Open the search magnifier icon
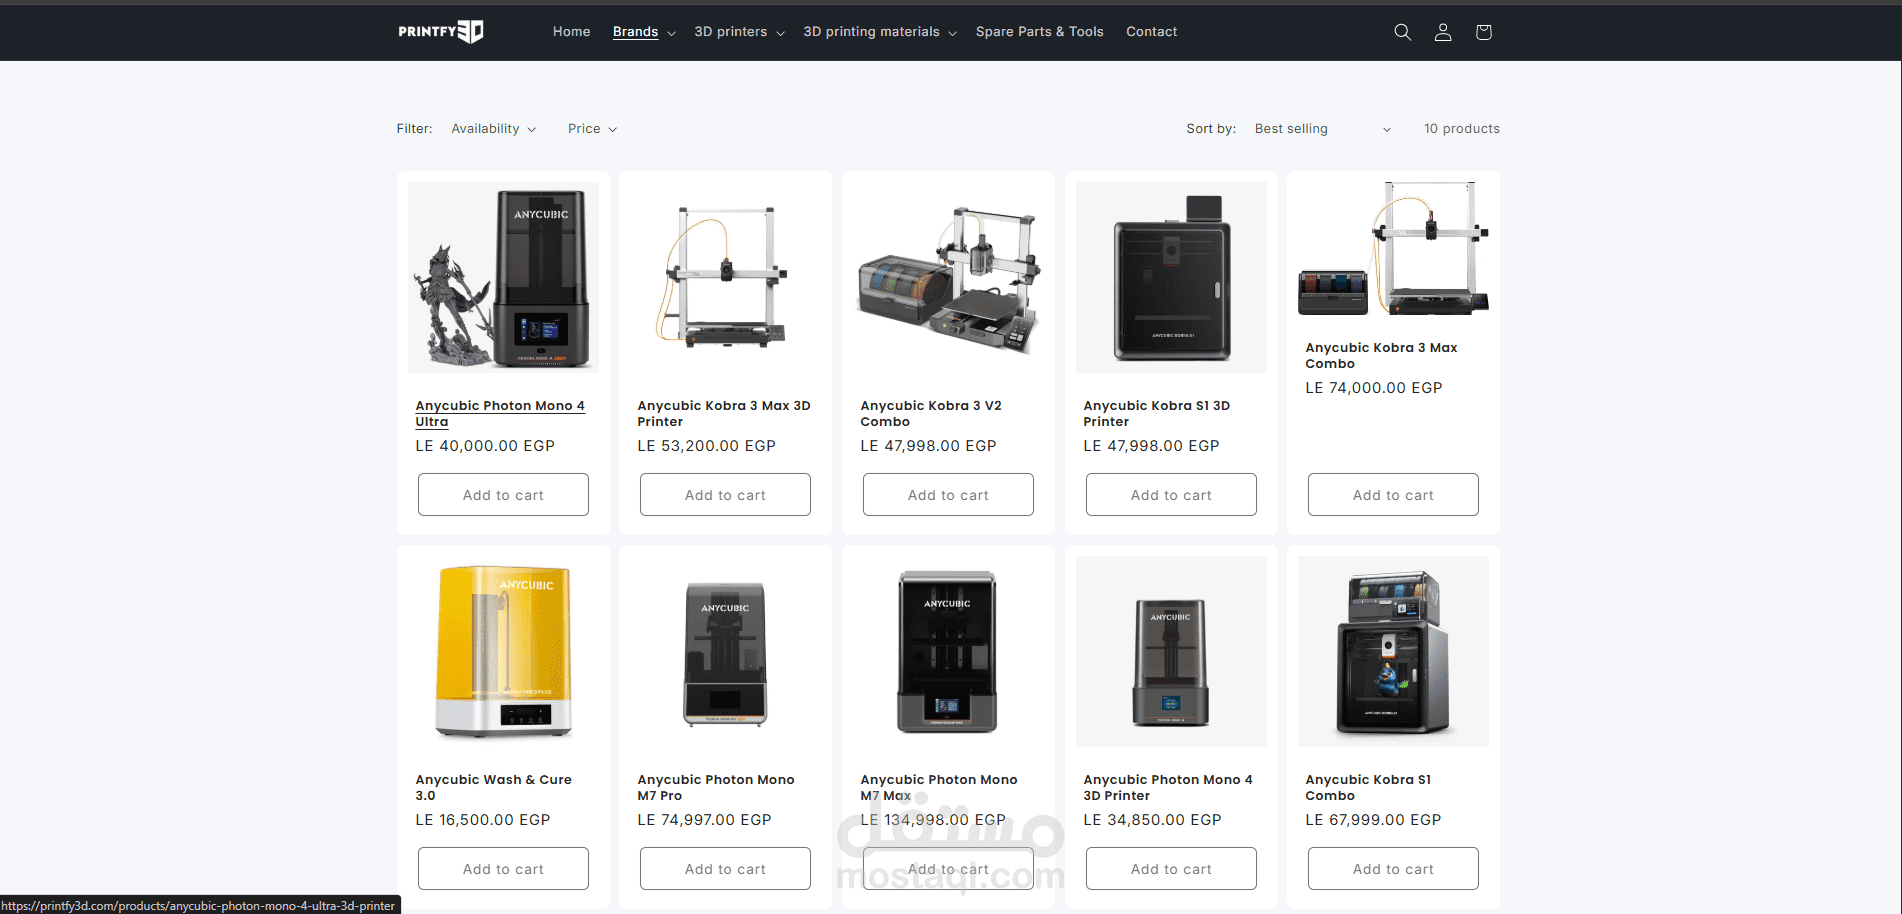The width and height of the screenshot is (1902, 914). (1402, 32)
